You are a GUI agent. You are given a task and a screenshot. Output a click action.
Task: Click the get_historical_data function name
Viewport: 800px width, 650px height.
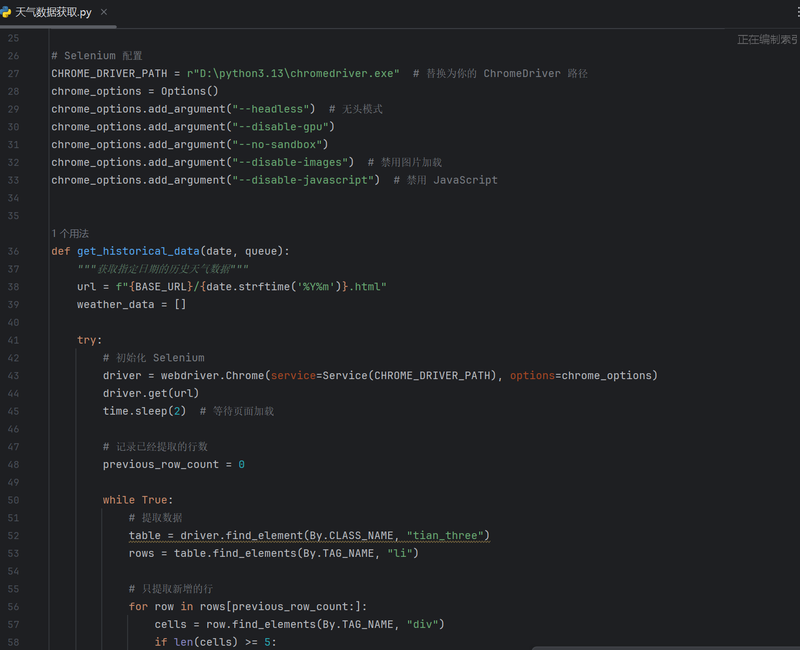pos(138,251)
